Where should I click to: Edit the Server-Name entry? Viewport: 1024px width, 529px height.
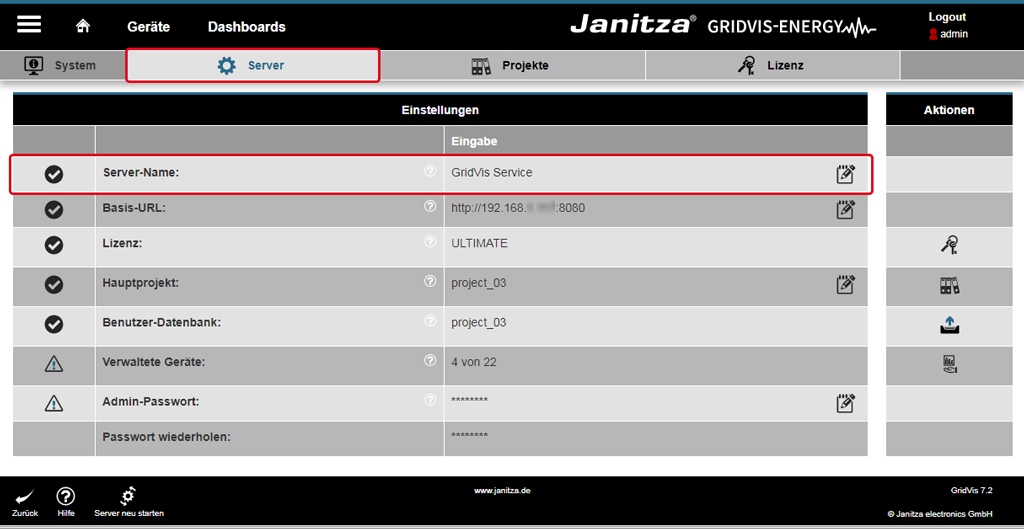845,174
